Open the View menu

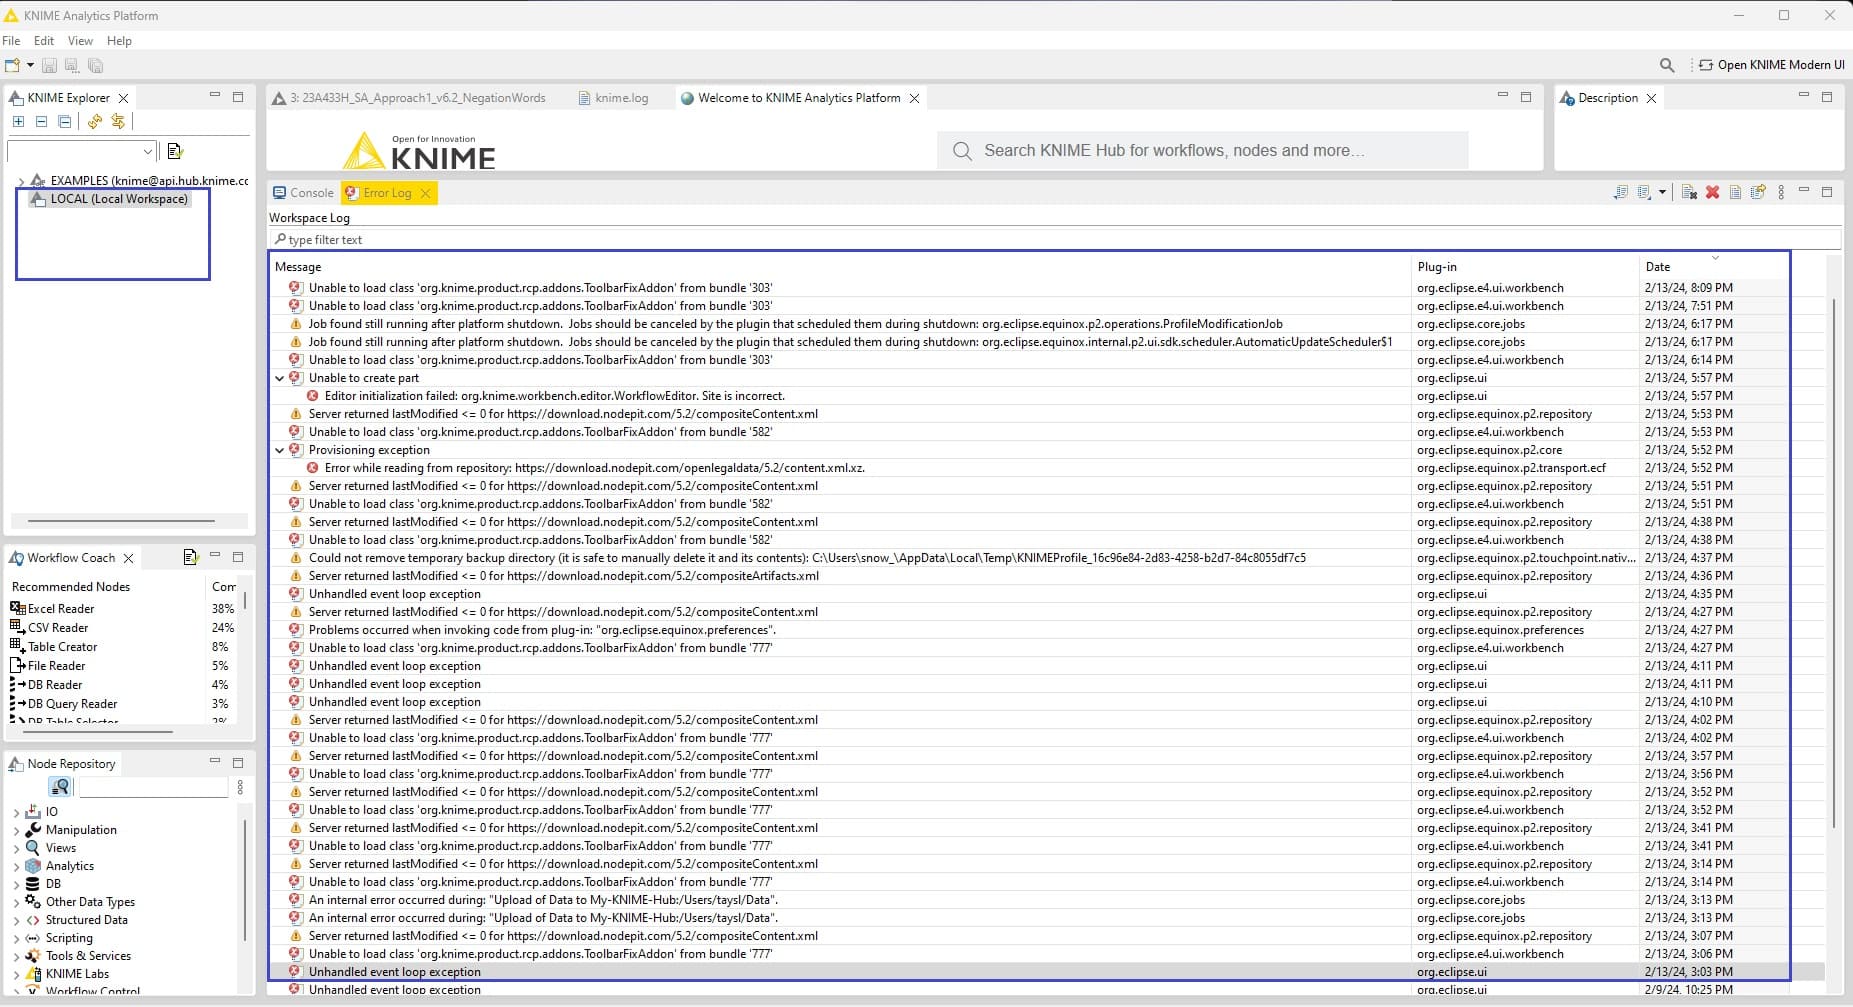pos(80,41)
